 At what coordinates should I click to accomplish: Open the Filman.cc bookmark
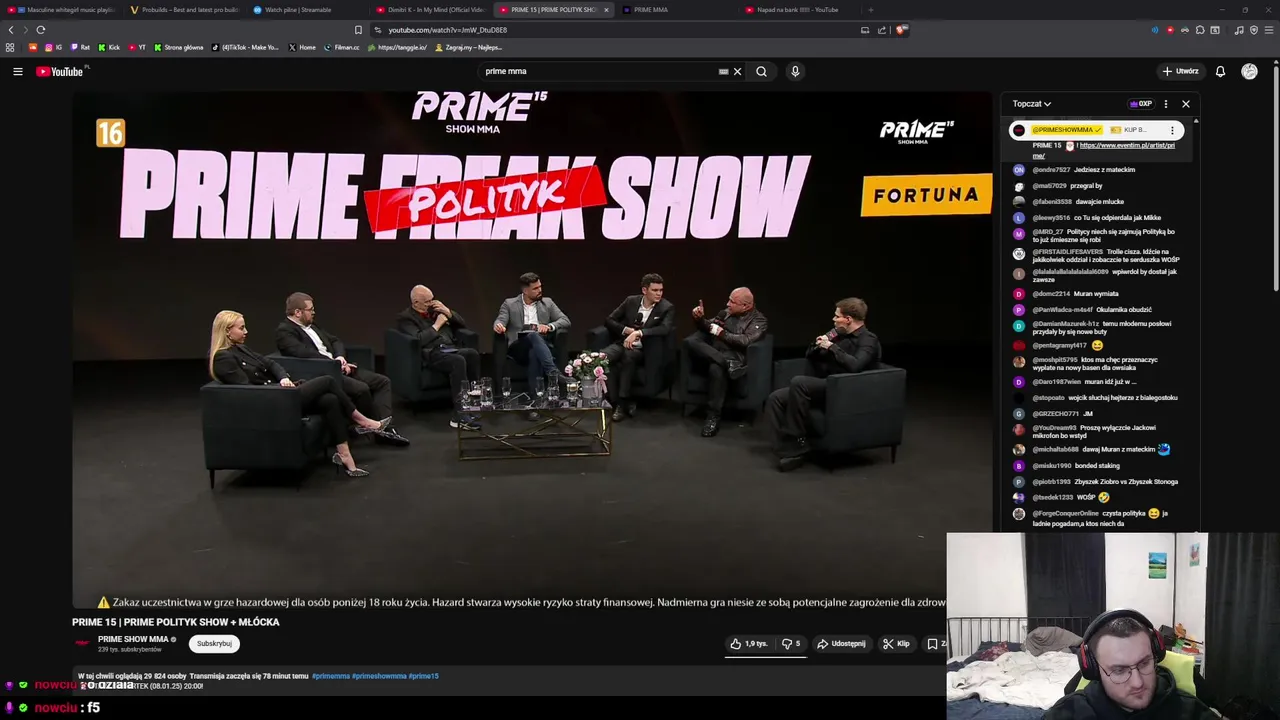342,47
